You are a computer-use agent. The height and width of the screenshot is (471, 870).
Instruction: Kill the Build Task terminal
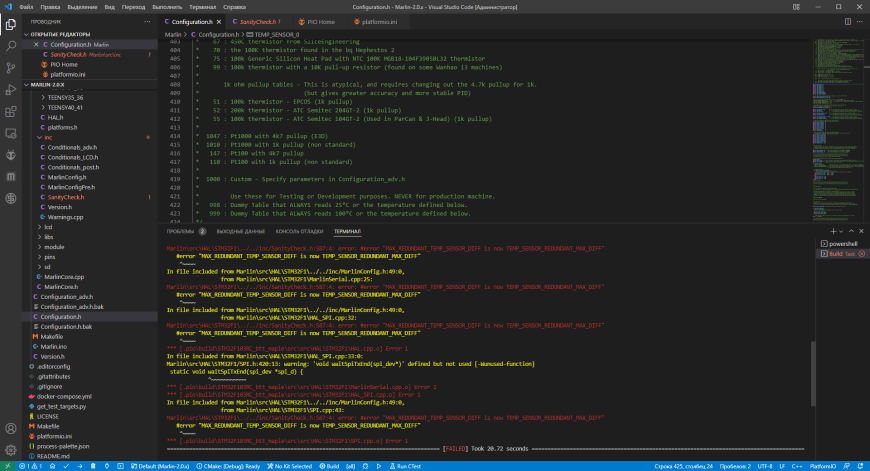click(x=862, y=254)
